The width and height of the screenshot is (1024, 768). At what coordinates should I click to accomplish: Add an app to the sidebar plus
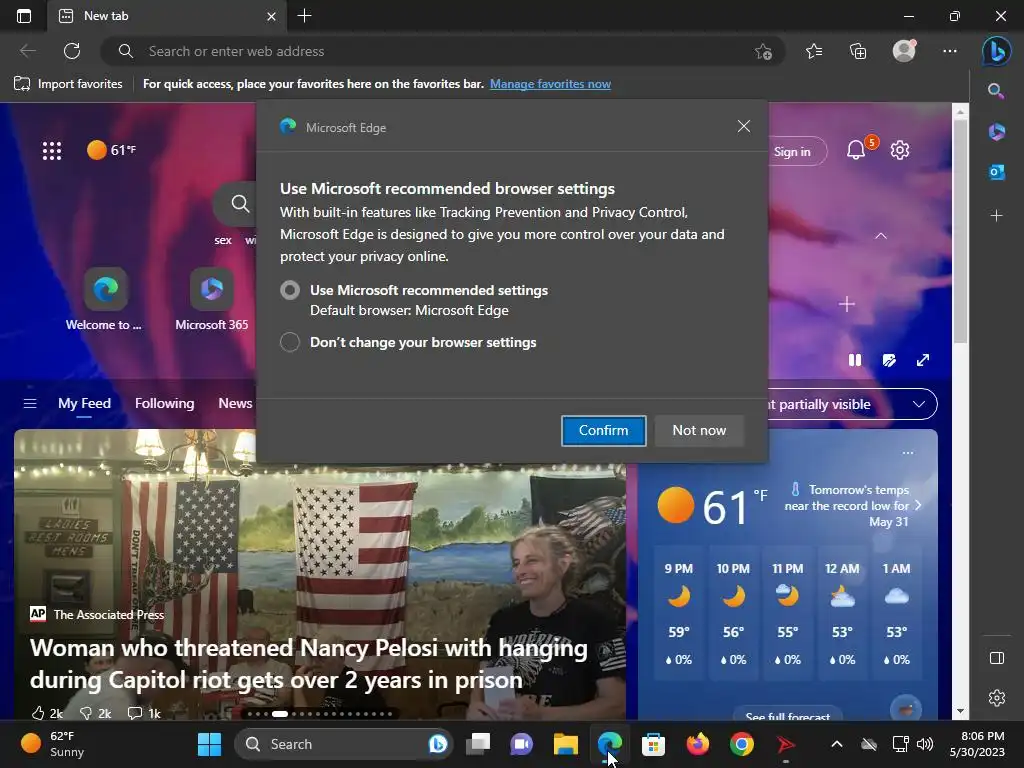click(996, 216)
